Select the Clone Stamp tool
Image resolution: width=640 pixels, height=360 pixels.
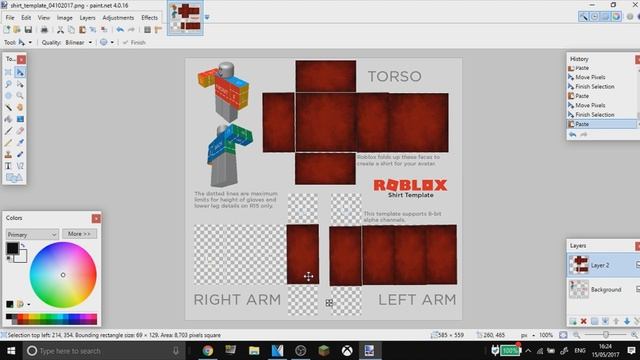click(8, 154)
